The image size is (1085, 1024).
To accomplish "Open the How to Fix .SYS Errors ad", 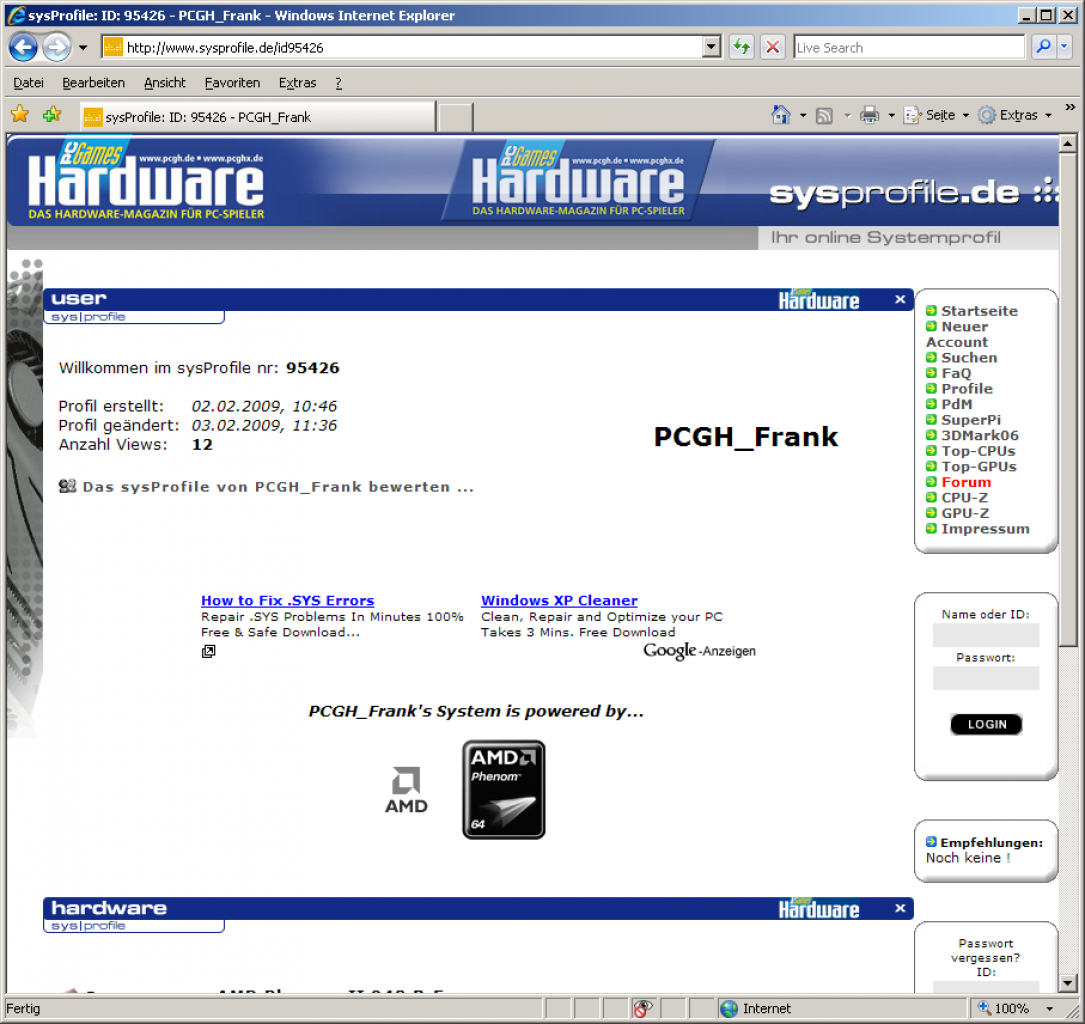I will tap(287, 601).
